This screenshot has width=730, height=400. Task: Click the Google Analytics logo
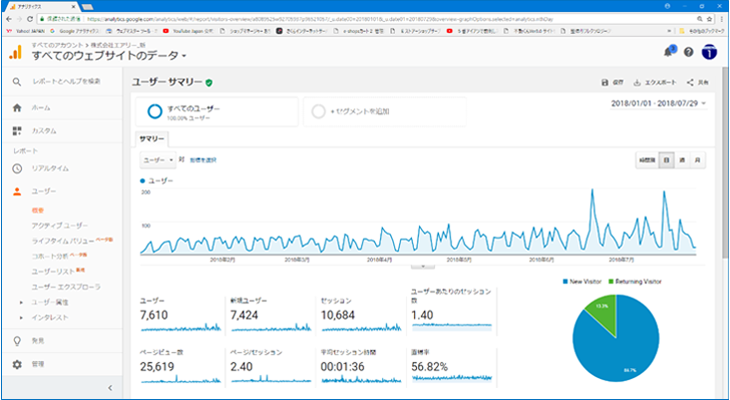[15, 52]
